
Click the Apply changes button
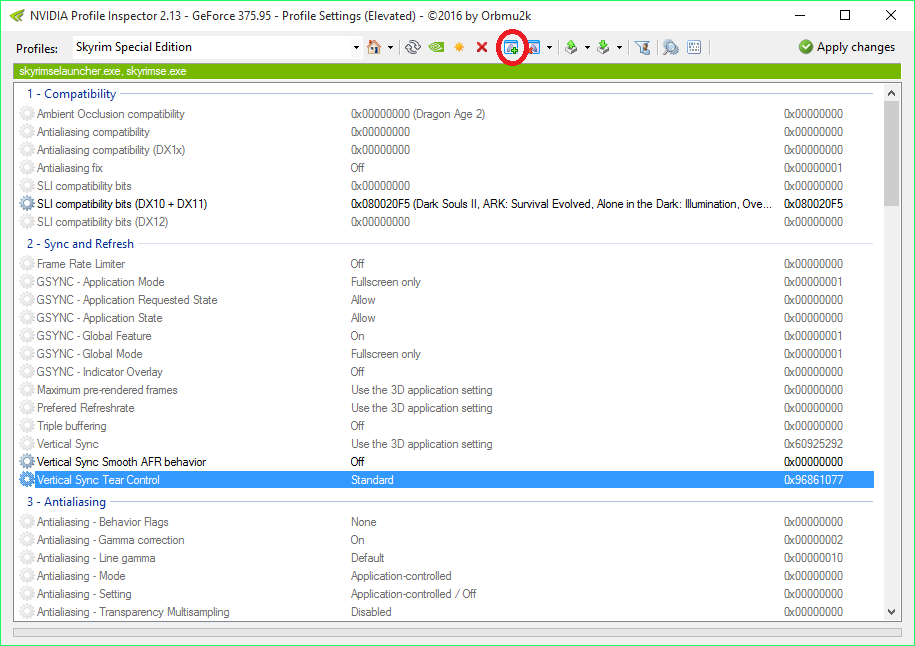[847, 47]
